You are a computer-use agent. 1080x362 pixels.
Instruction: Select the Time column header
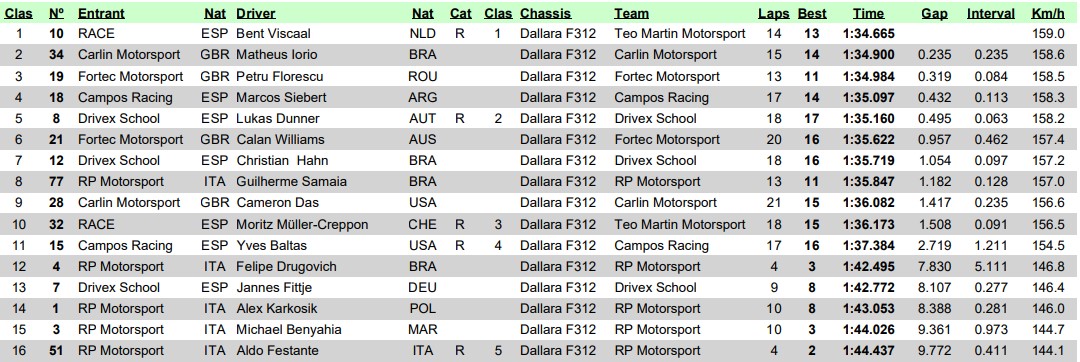[x=869, y=13]
